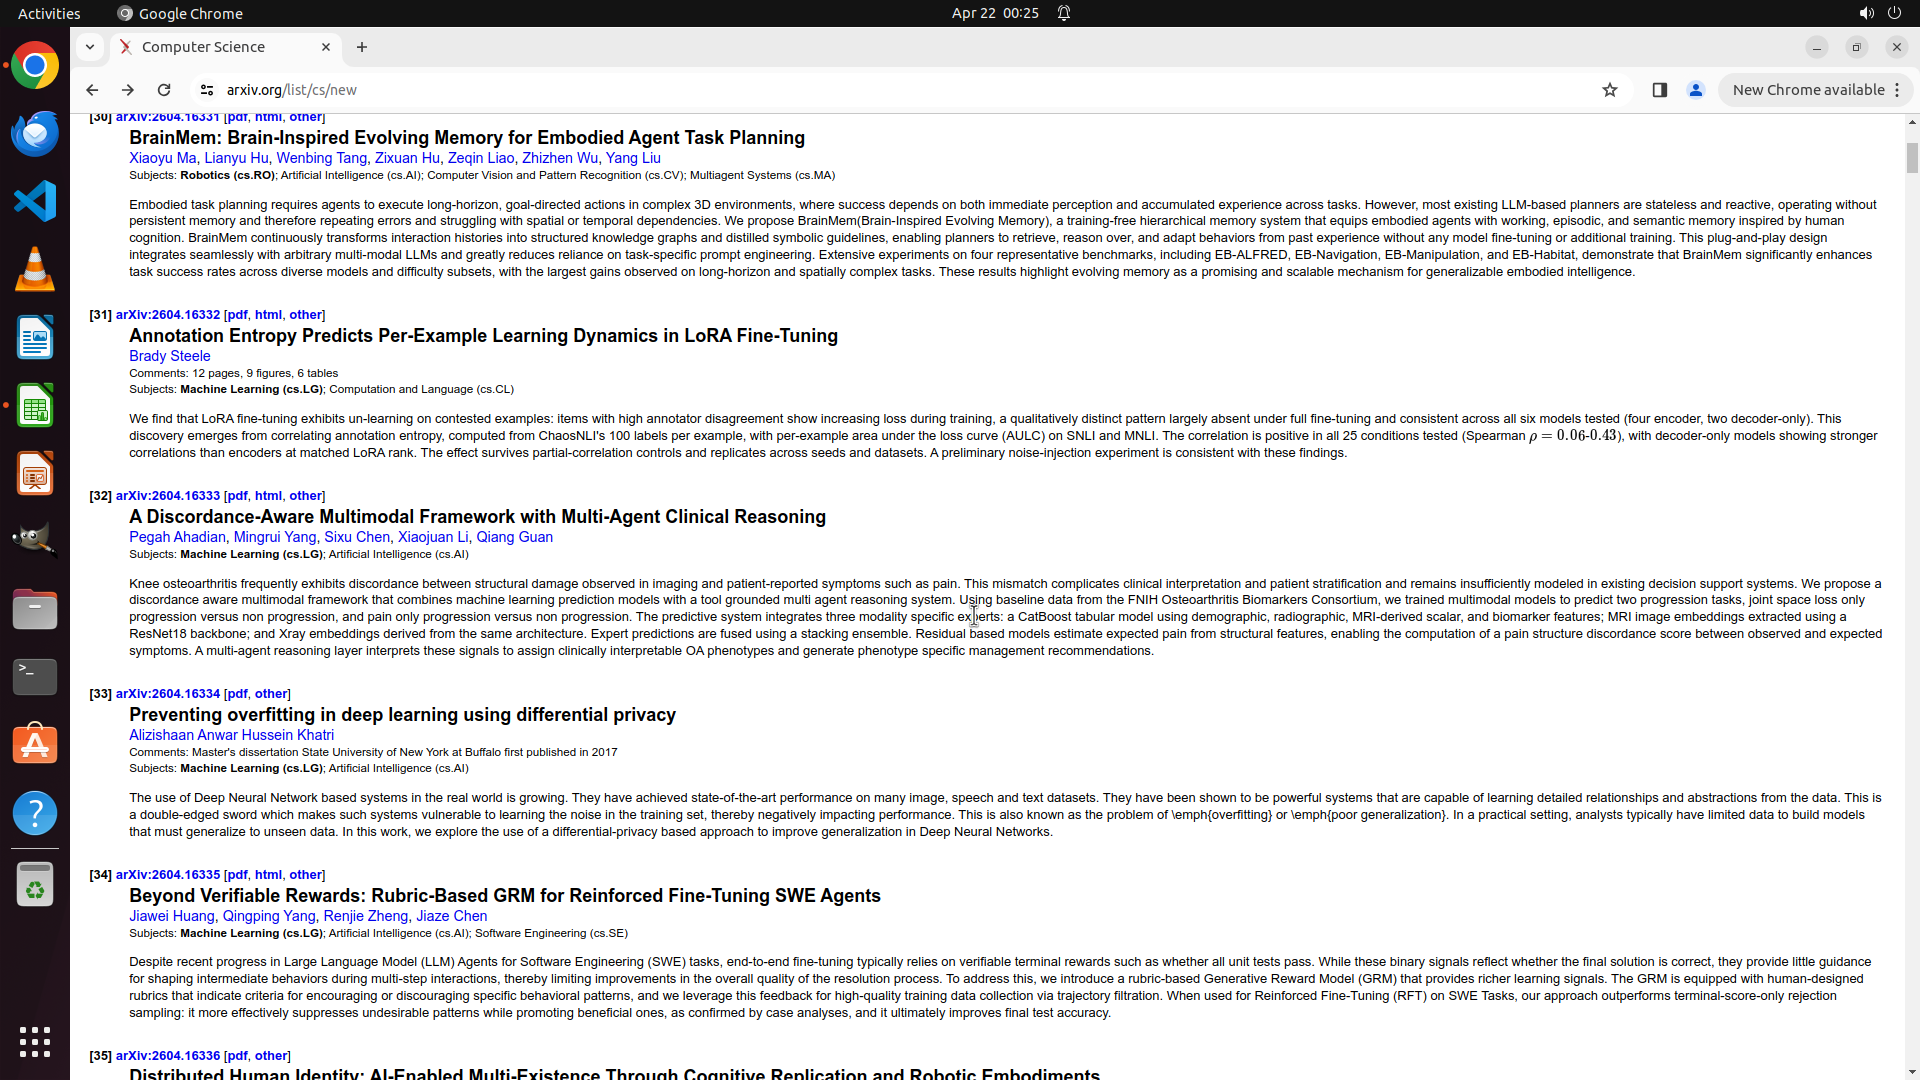View site information icon in address bar
Viewport: 1920px width, 1080px height.
pyautogui.click(x=207, y=90)
